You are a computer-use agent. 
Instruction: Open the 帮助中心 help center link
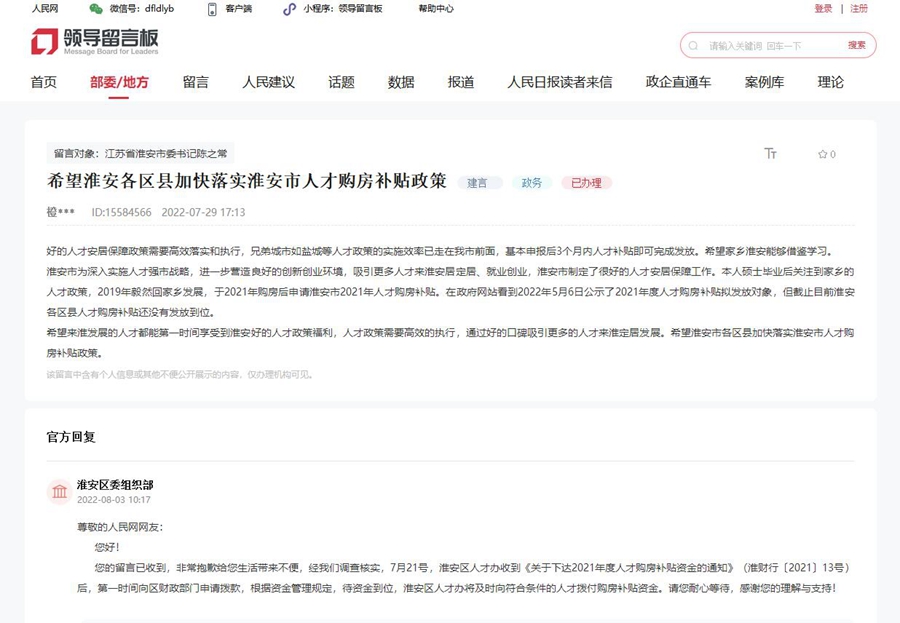click(x=435, y=9)
